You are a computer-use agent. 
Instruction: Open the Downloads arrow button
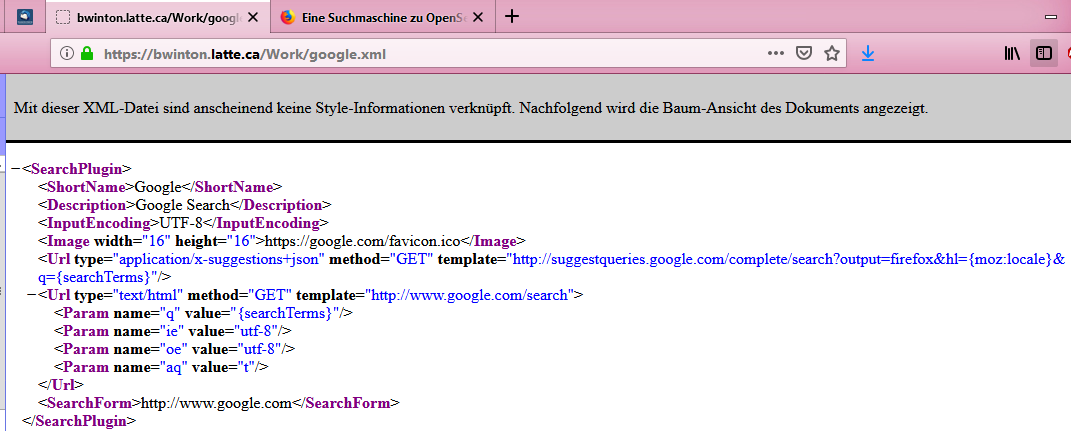(868, 53)
